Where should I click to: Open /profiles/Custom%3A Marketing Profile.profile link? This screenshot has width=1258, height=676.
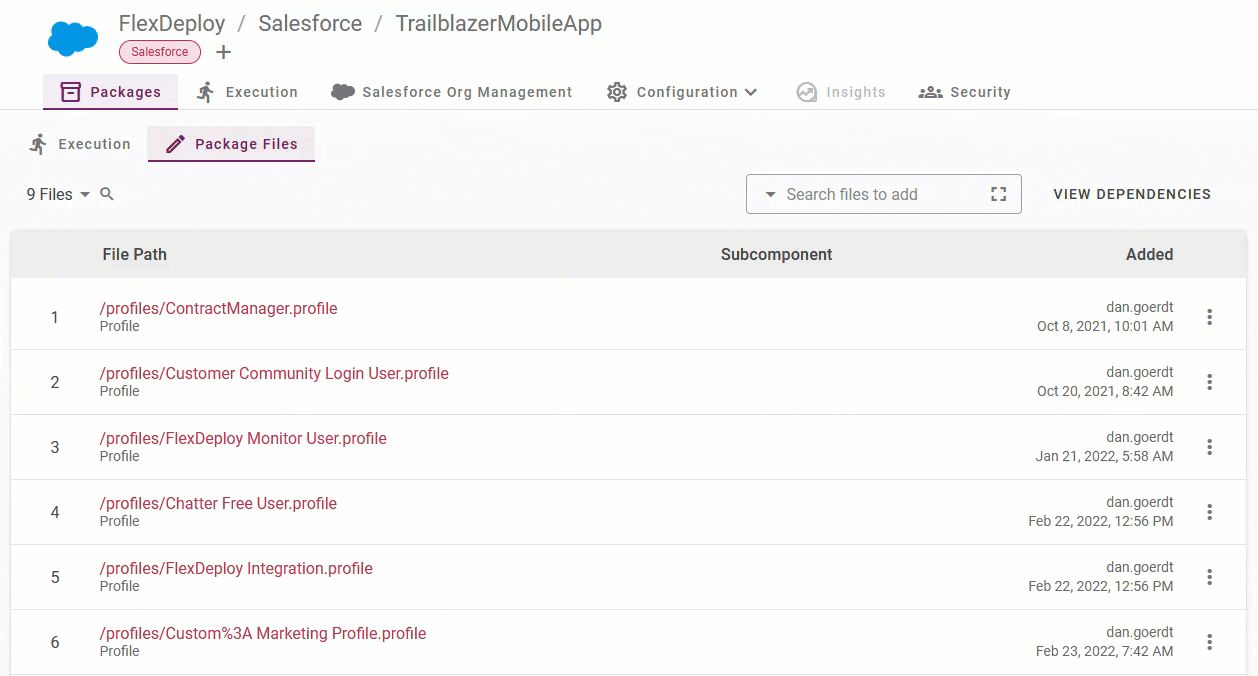point(263,633)
